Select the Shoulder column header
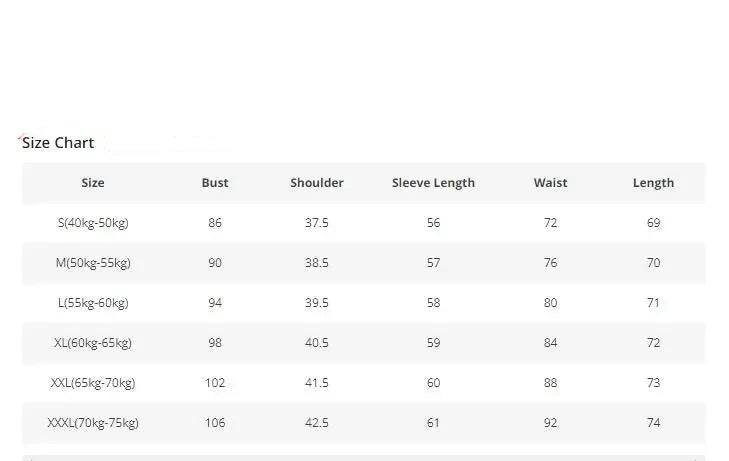The height and width of the screenshot is (461, 729). pyautogui.click(x=317, y=183)
